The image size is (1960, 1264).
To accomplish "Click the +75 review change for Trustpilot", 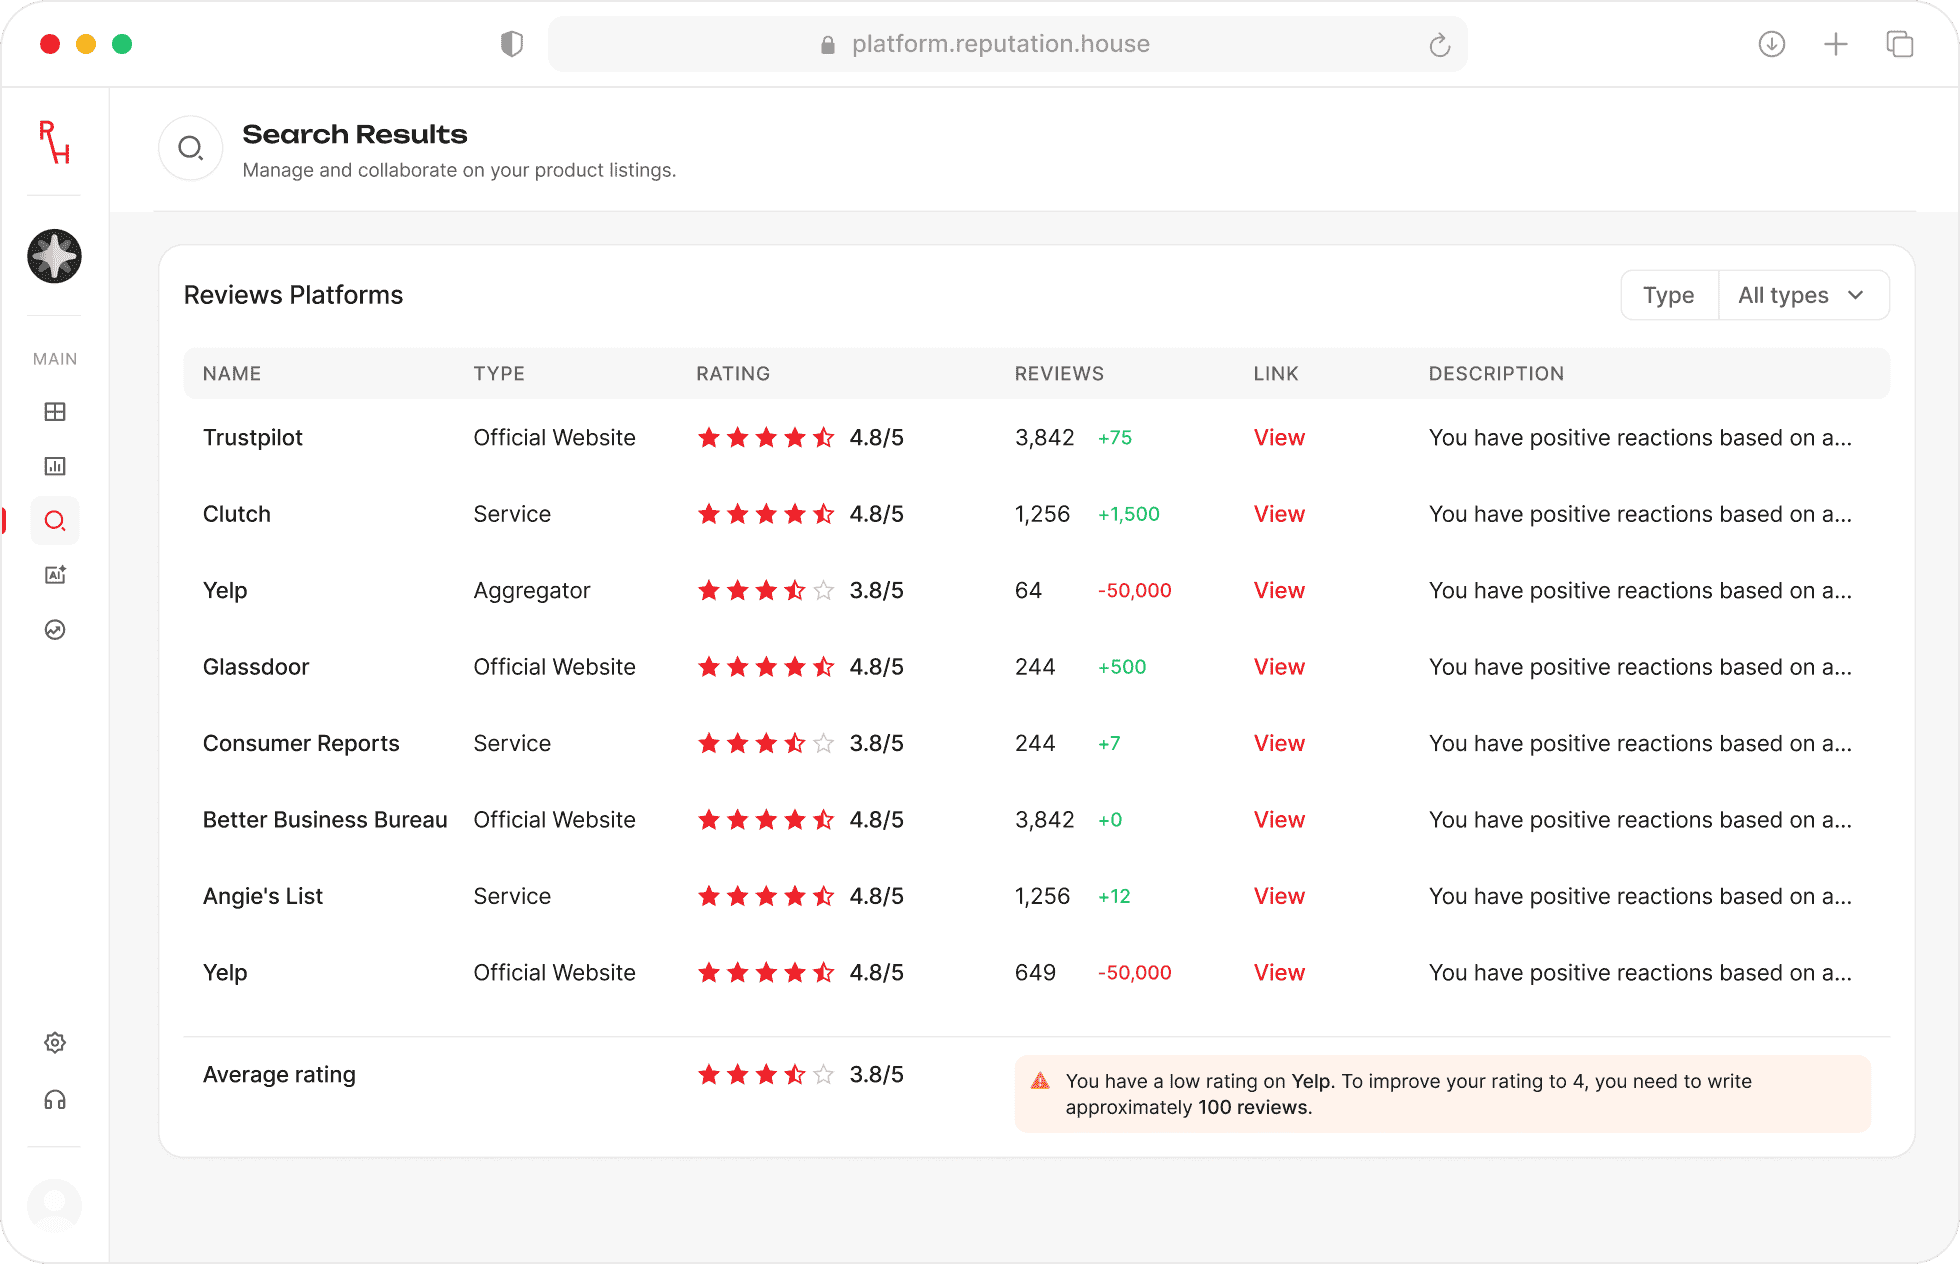I will [x=1115, y=438].
